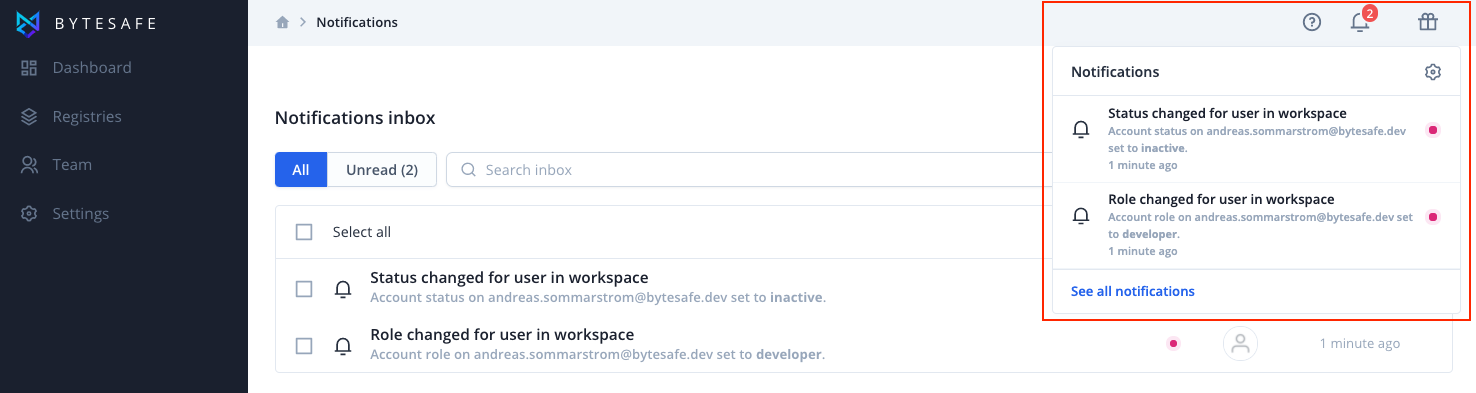Click the Notifications breadcrumb text
Image resolution: width=1476 pixels, height=393 pixels.
pyautogui.click(x=357, y=22)
